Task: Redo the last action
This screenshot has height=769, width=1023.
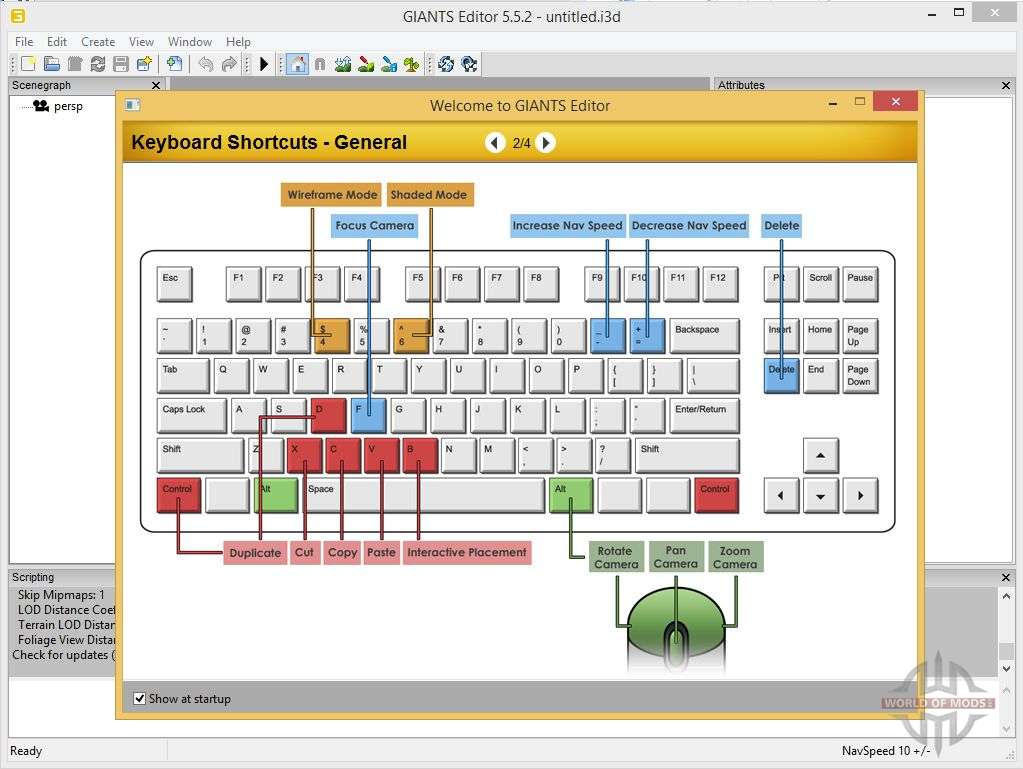Action: click(229, 64)
